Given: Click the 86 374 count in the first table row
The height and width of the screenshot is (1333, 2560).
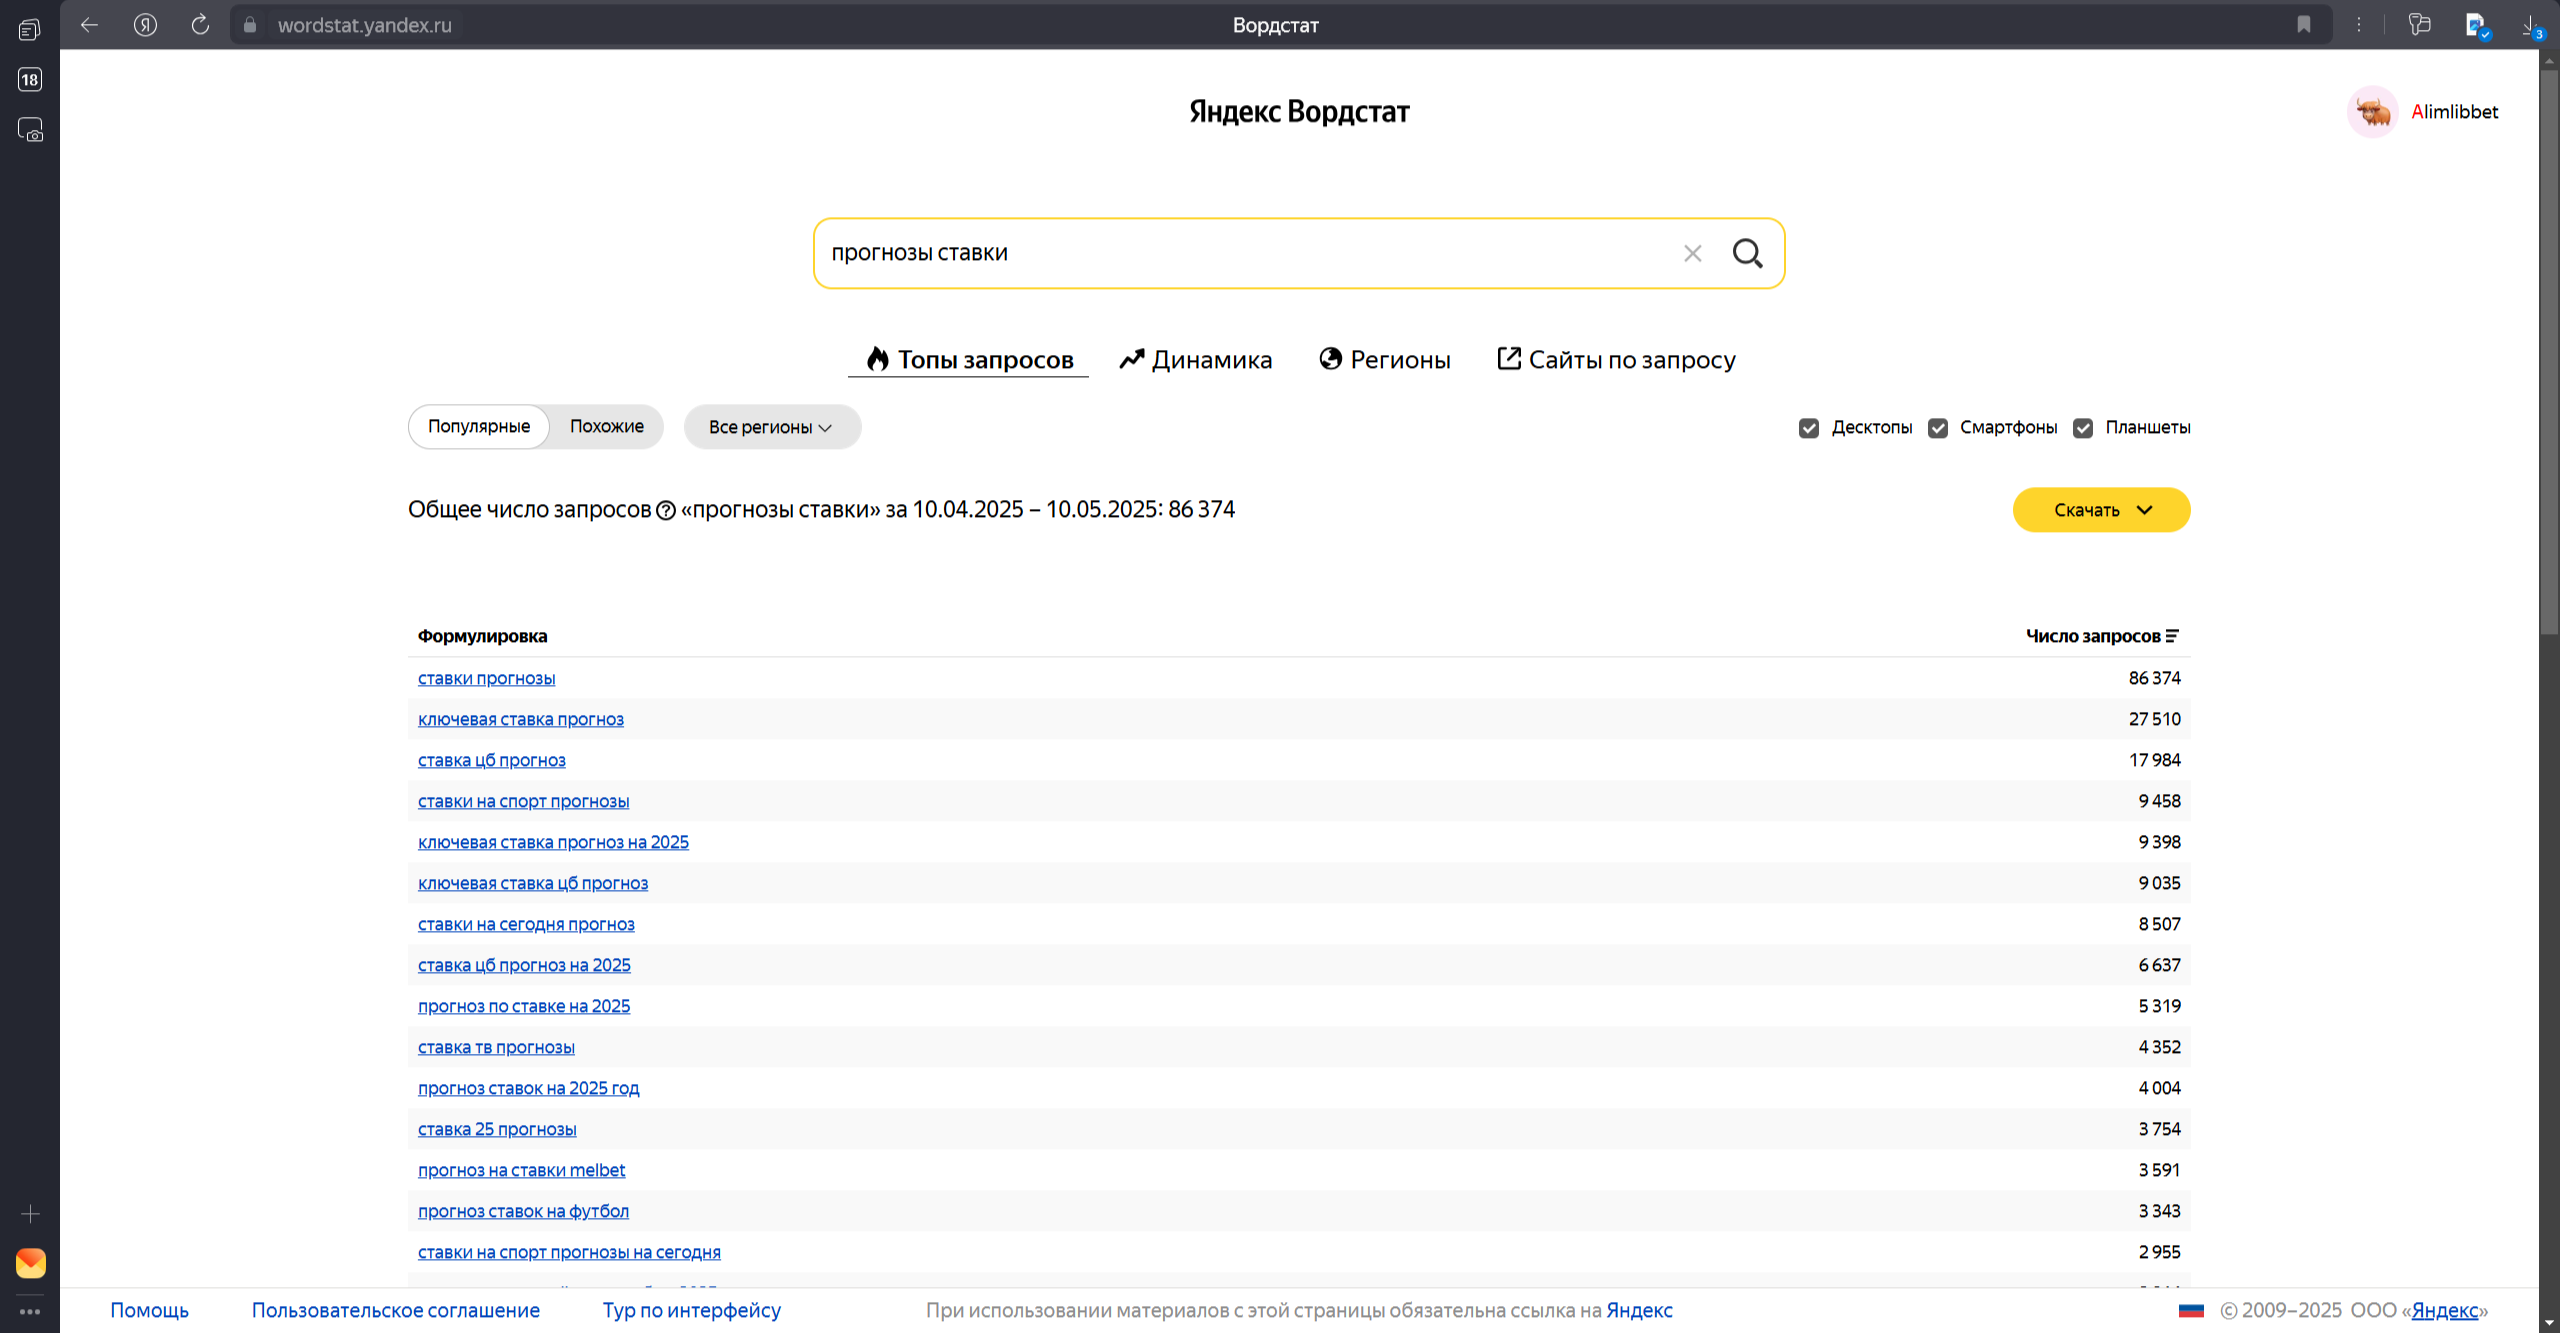Looking at the screenshot, I should point(2154,678).
